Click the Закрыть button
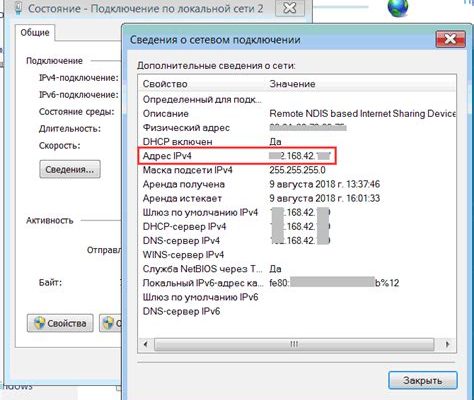Screen dimensions: 474x400 coord(423,380)
